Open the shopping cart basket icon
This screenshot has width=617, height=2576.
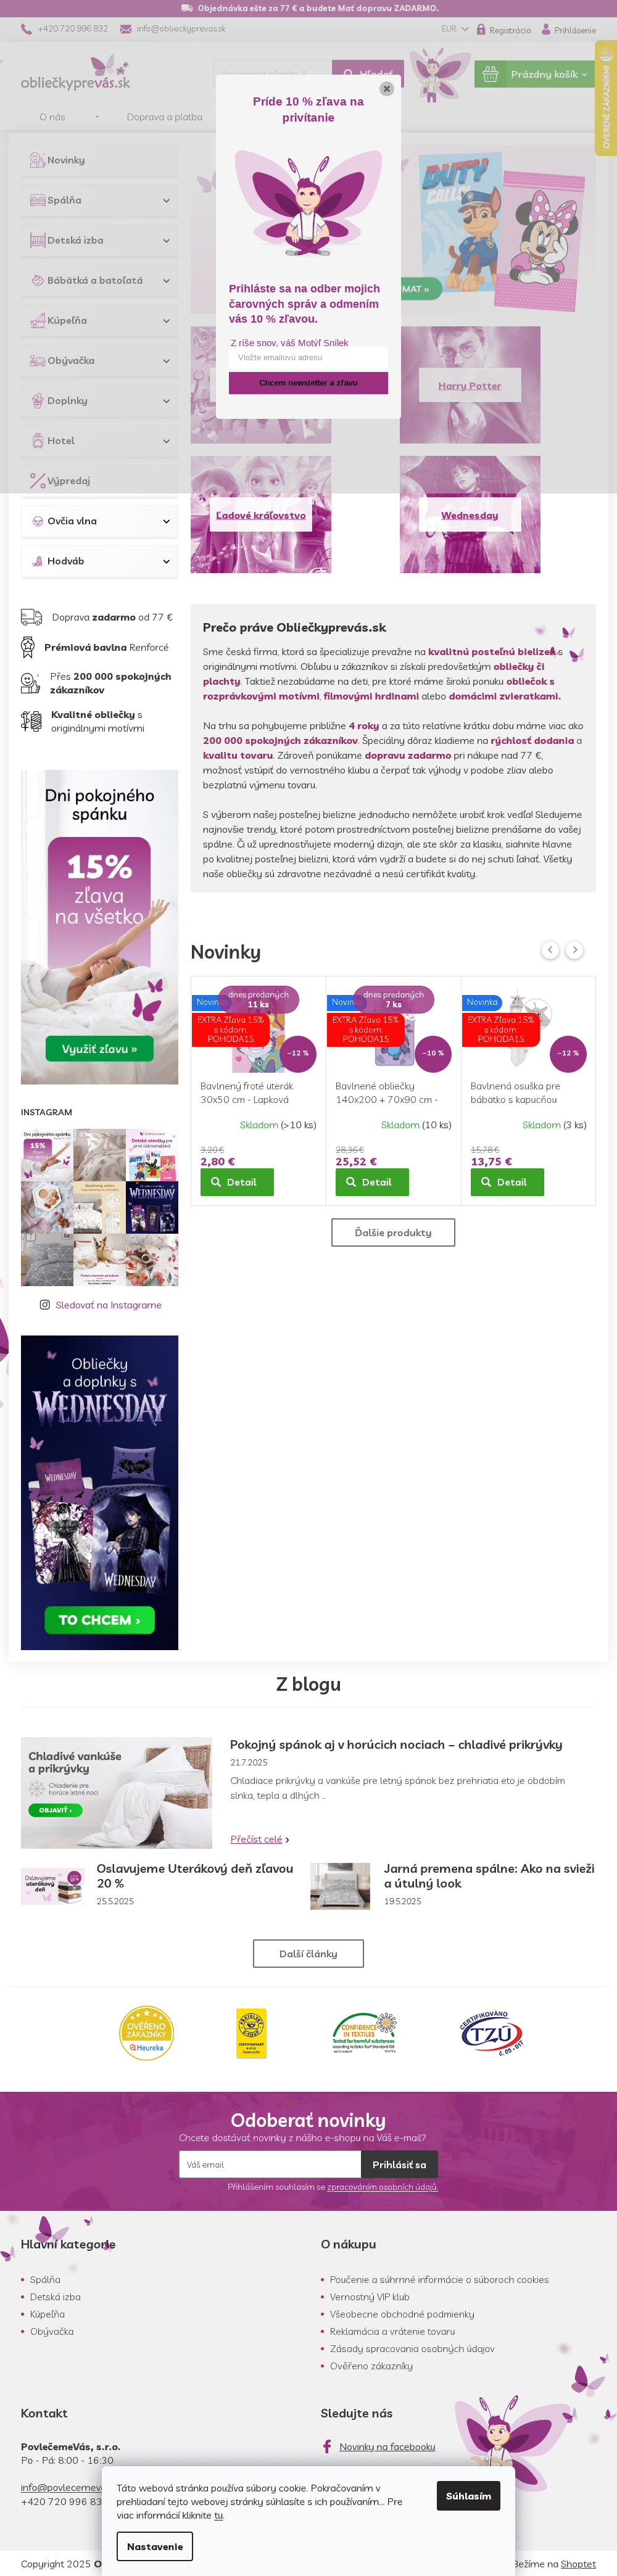pos(490,74)
